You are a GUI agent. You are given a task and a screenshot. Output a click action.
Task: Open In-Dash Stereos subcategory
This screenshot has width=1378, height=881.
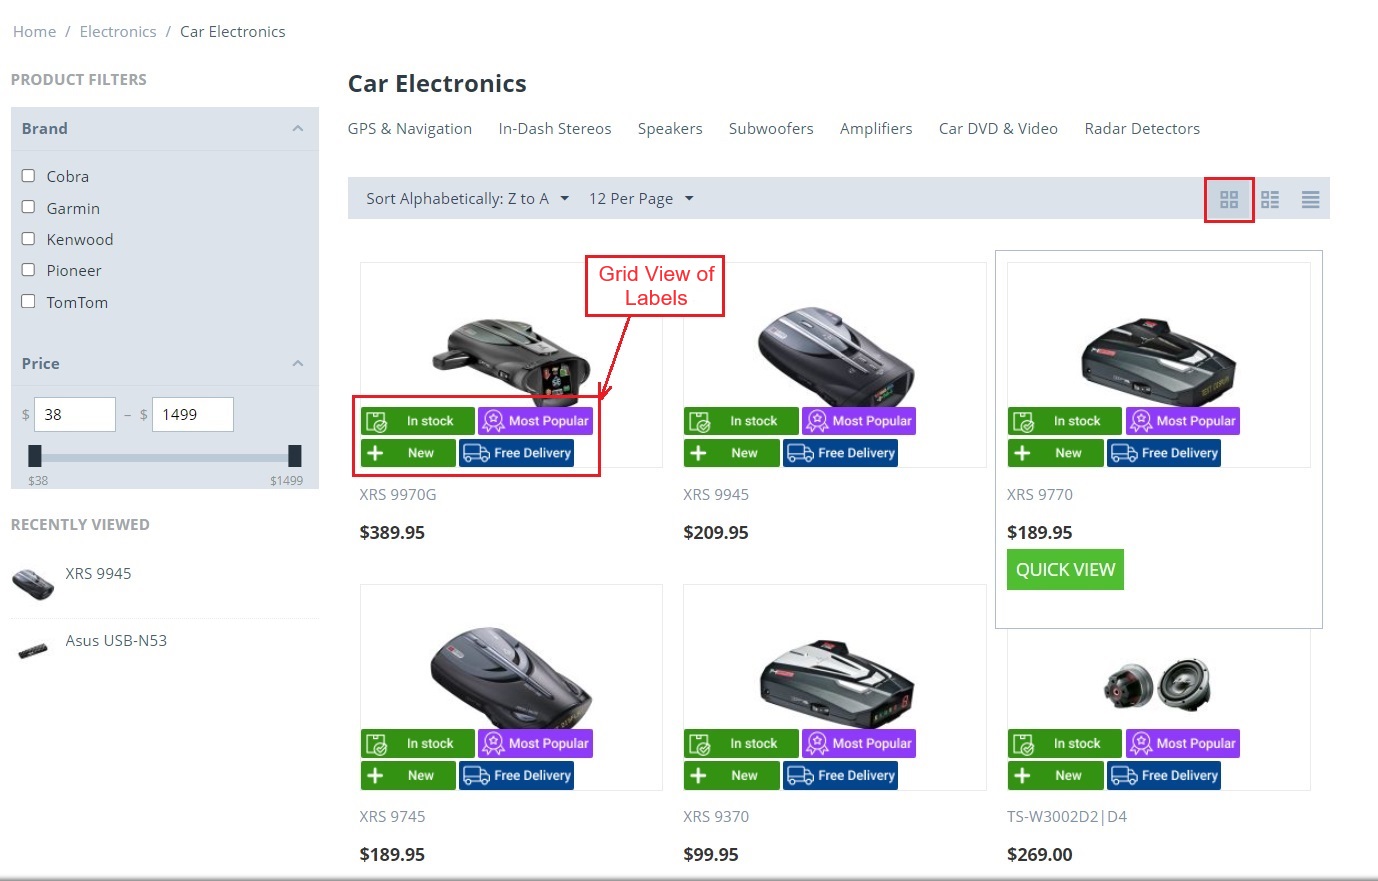[x=555, y=129]
